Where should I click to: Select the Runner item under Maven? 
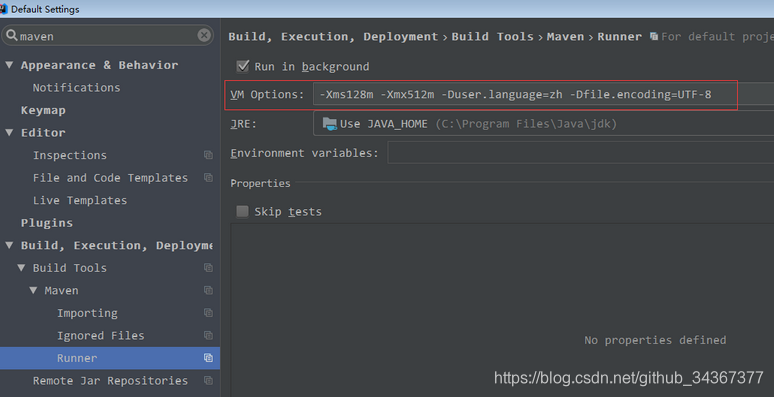pyautogui.click(x=77, y=358)
